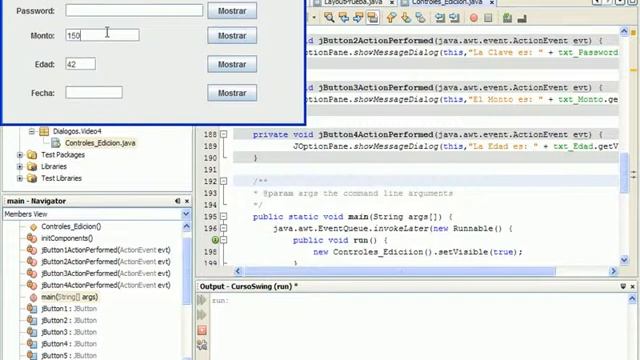Click the green override glyph on line 197
This screenshot has width=640, height=360.
tap(215, 240)
